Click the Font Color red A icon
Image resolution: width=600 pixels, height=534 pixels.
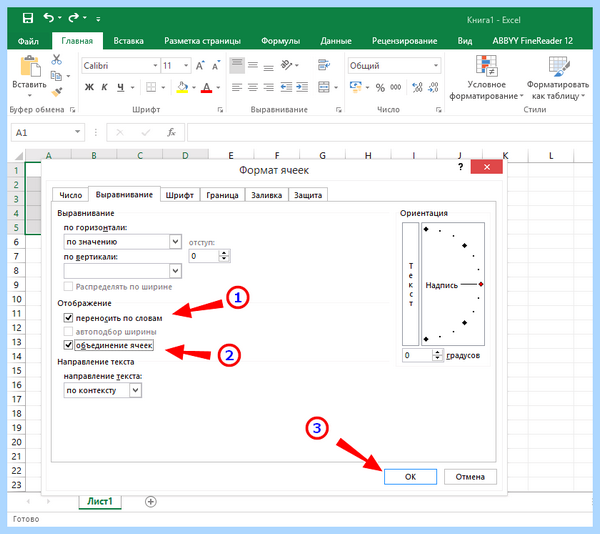207,87
